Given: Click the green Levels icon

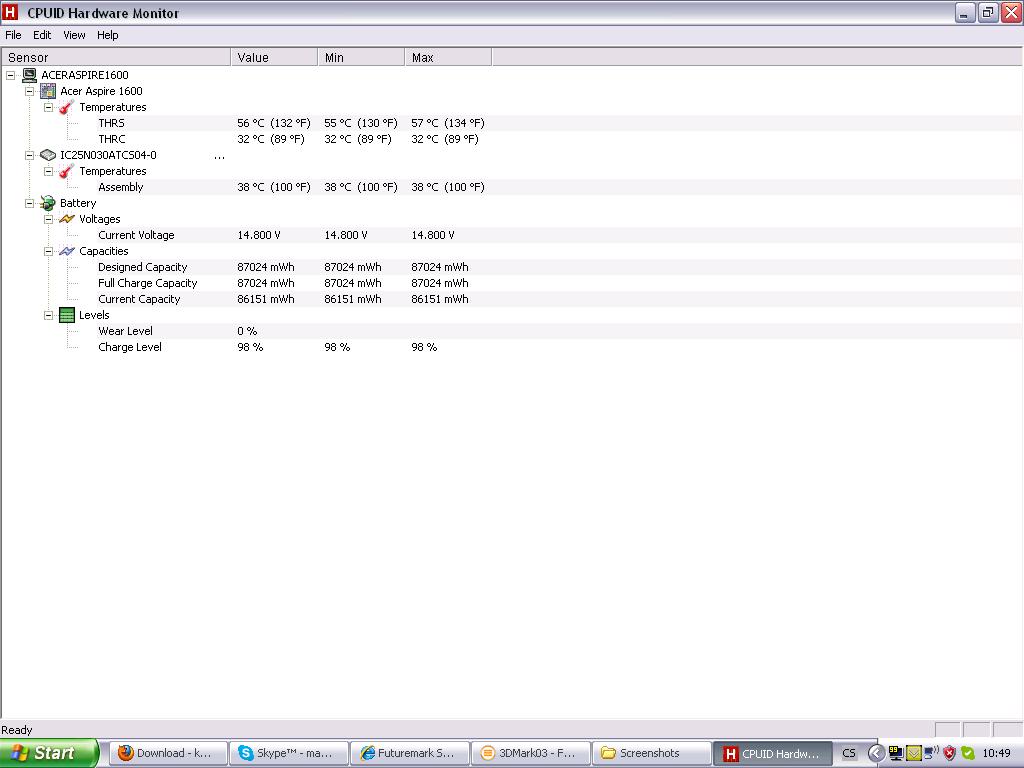Looking at the screenshot, I should coord(67,315).
